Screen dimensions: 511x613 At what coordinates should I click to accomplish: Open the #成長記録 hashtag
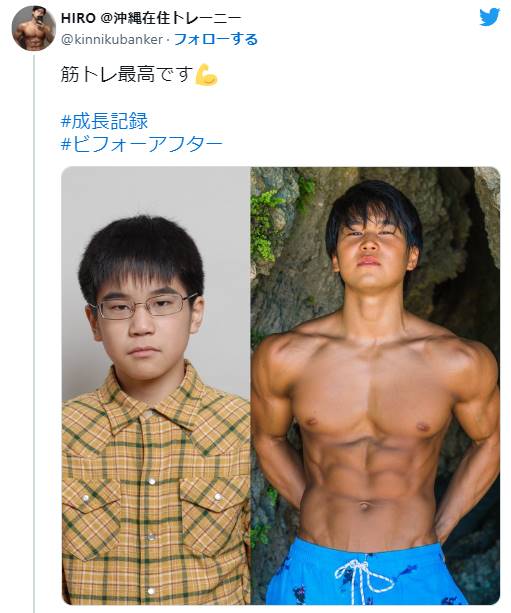(104, 121)
